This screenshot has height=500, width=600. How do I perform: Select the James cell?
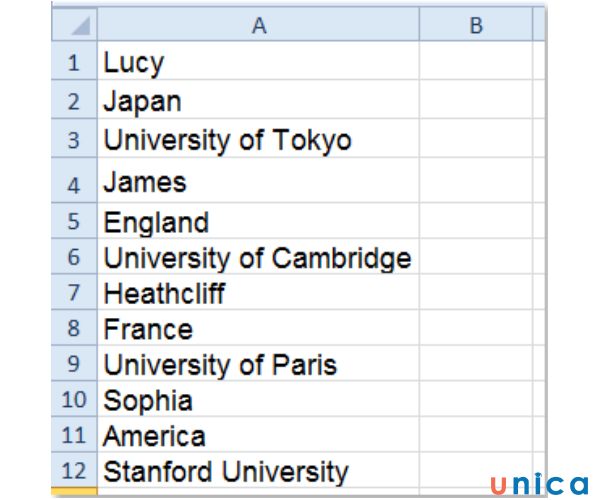click(258, 181)
